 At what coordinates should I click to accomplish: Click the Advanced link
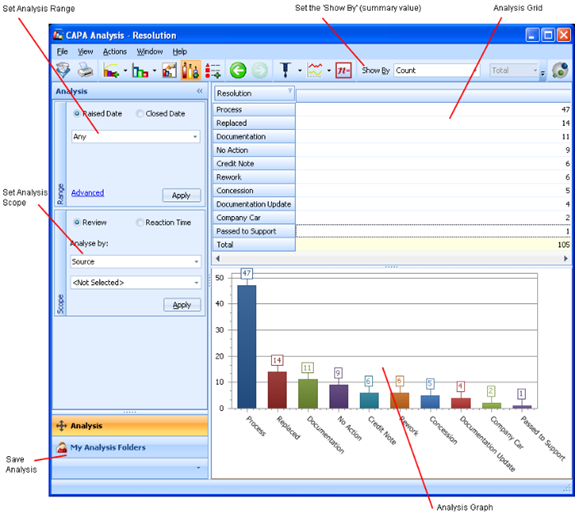tap(88, 192)
